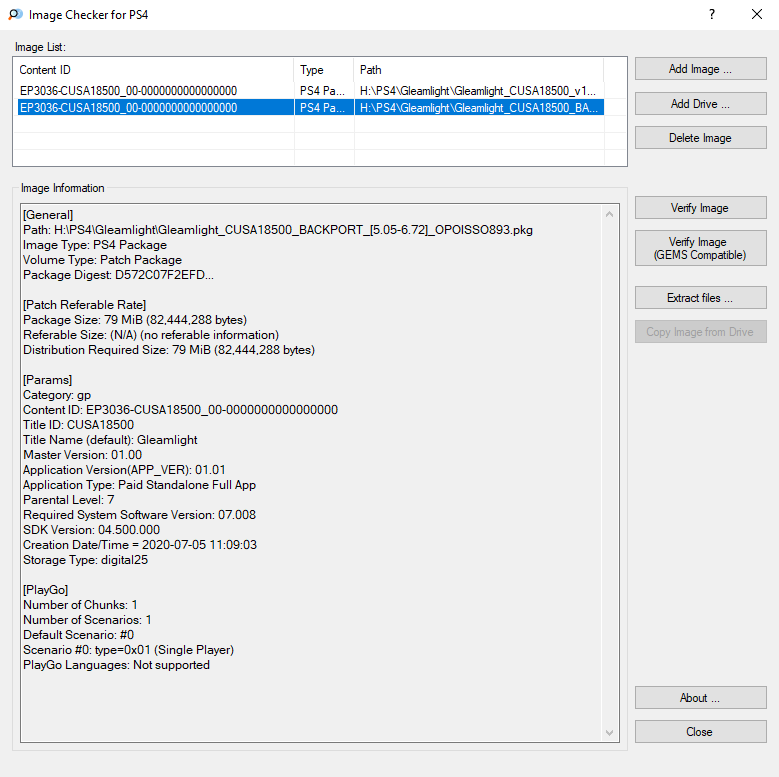Click the Image Type: PS4 Package line
779x777 pixels.
coord(95,245)
